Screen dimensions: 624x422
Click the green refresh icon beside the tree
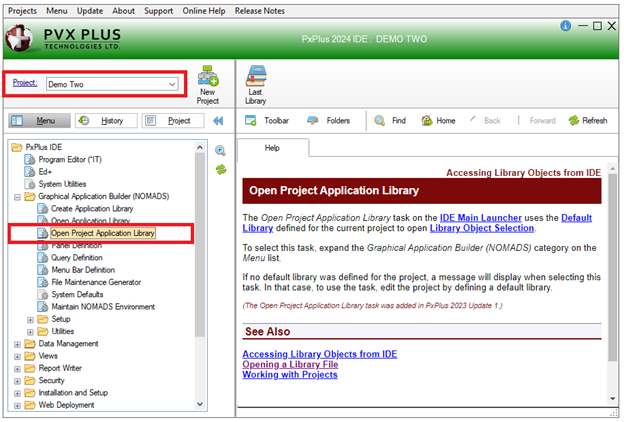pyautogui.click(x=220, y=169)
